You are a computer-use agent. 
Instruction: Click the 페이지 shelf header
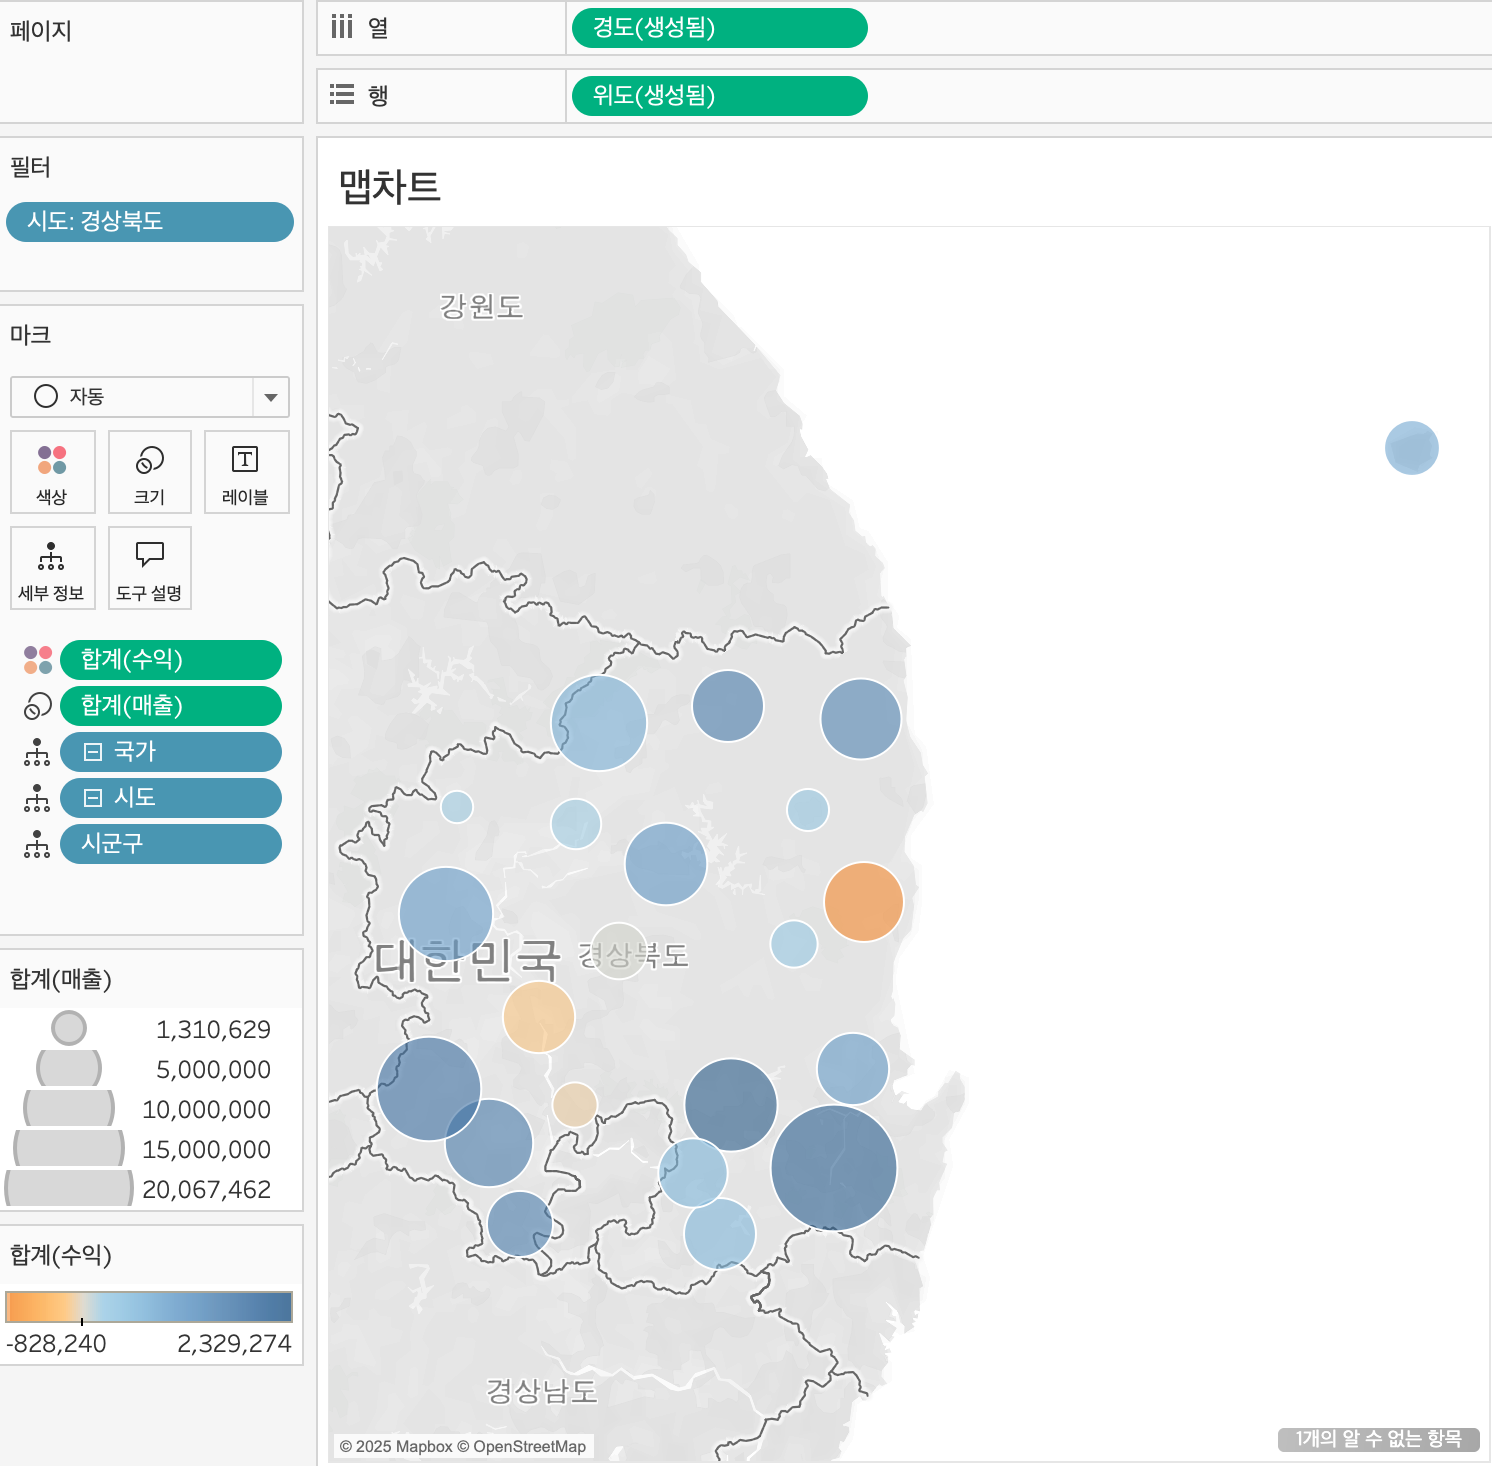point(41,31)
